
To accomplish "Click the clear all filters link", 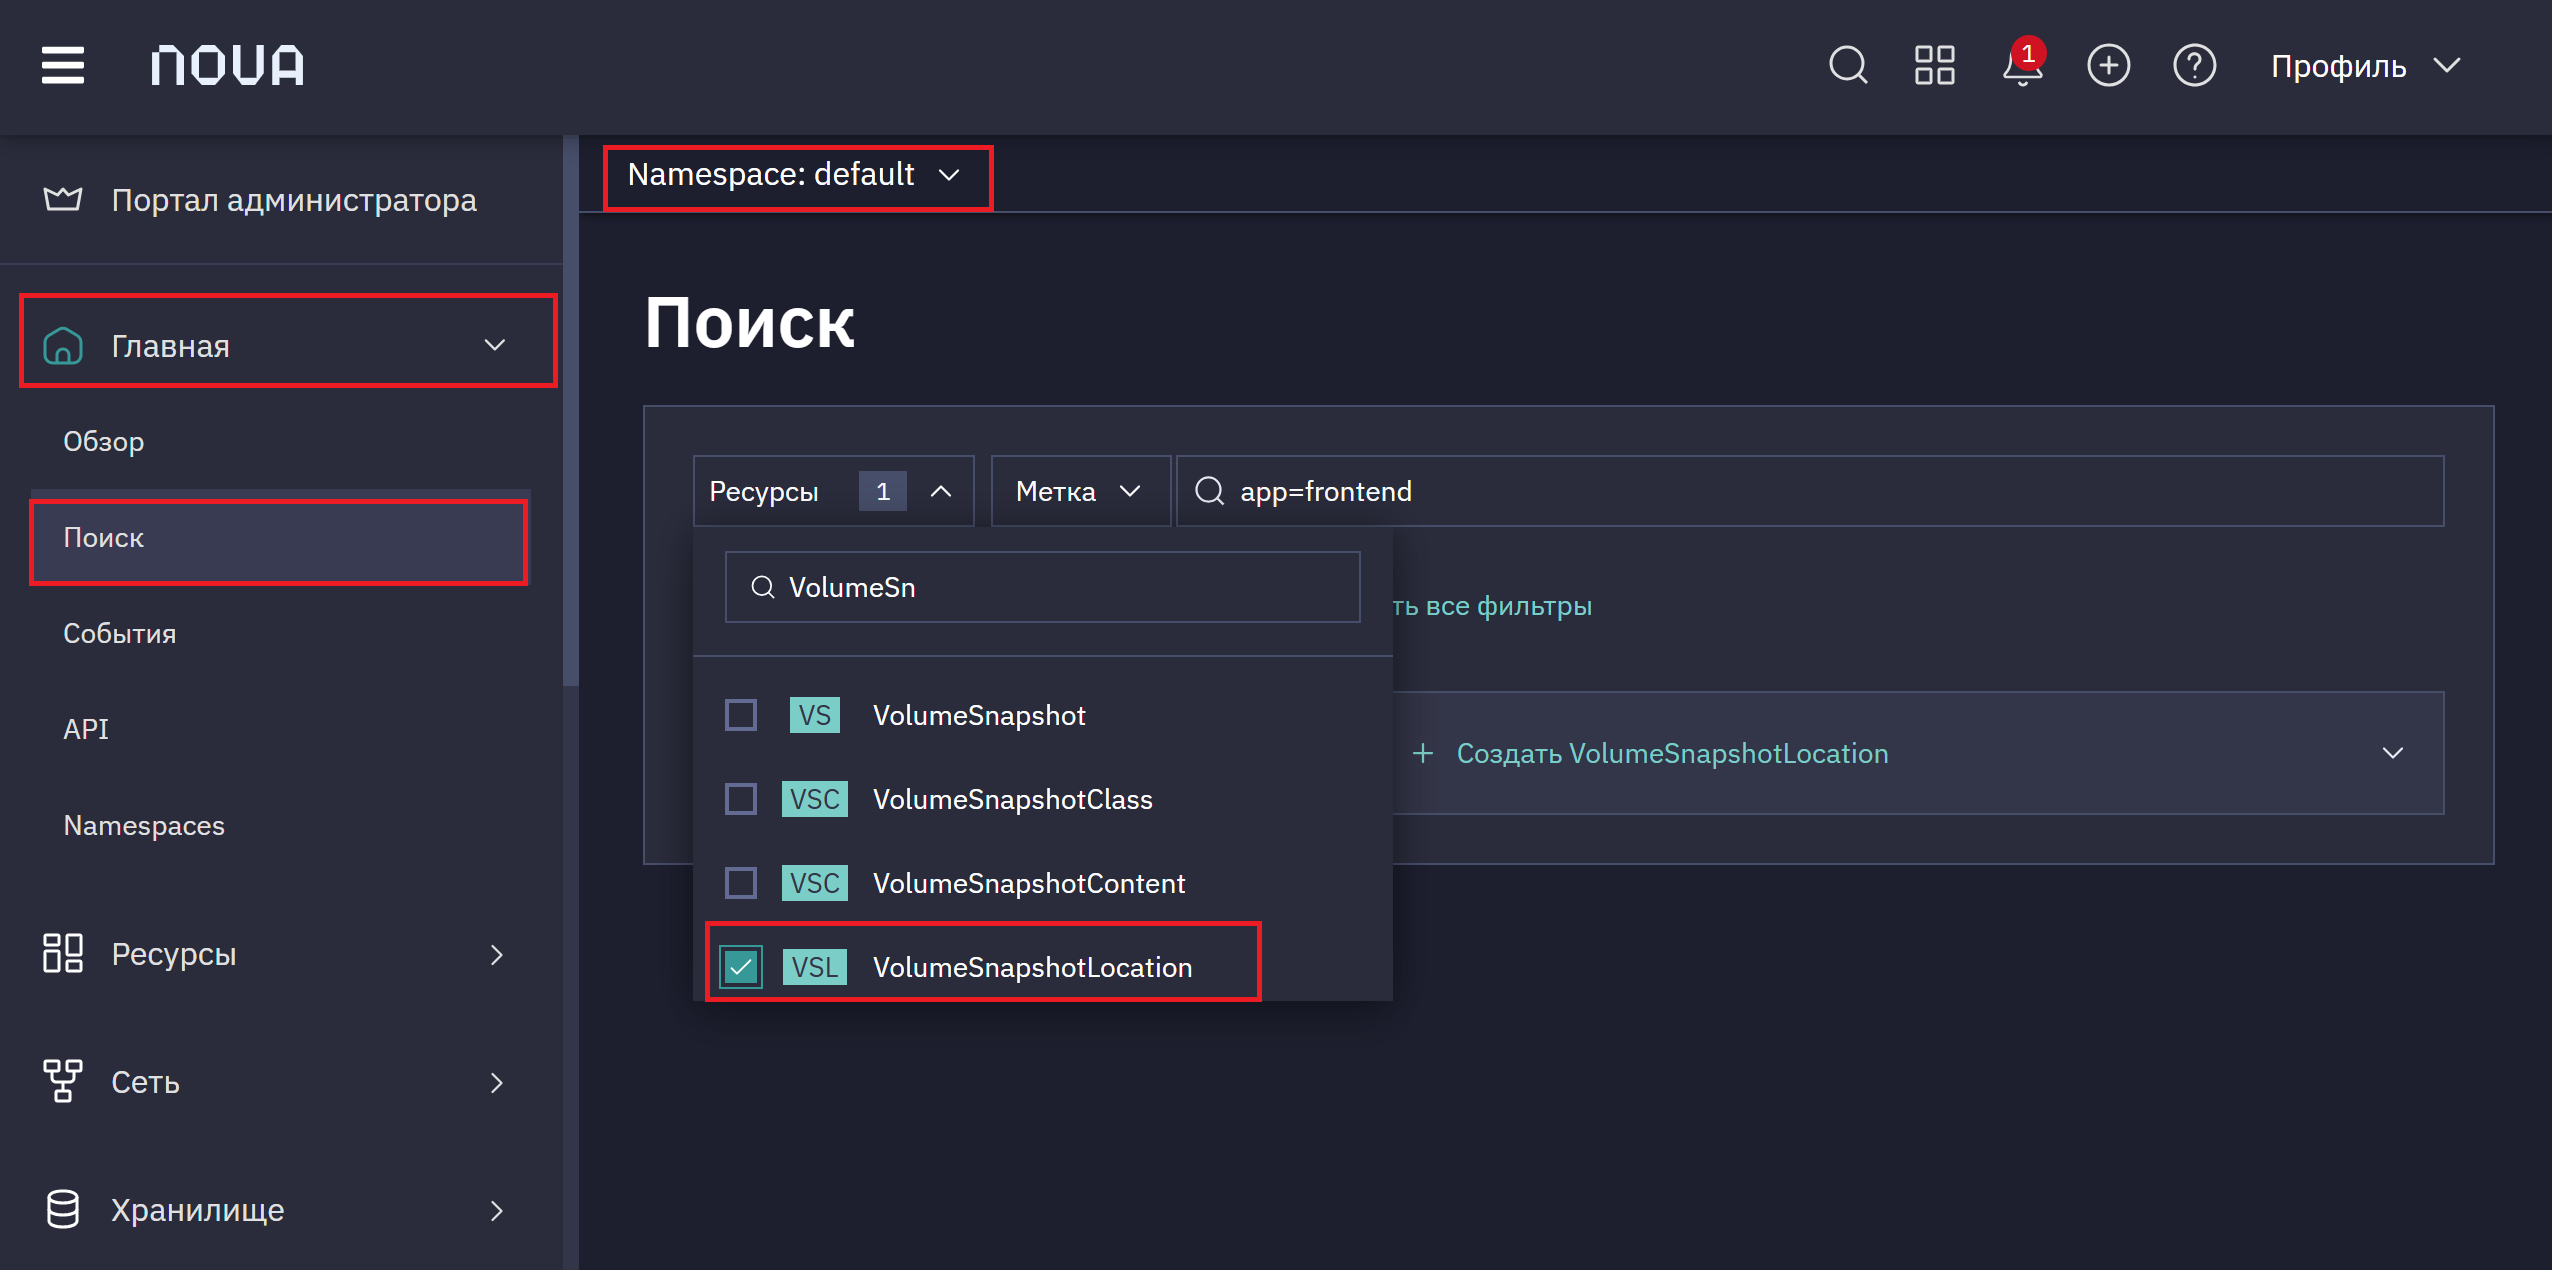I will coord(1492,606).
